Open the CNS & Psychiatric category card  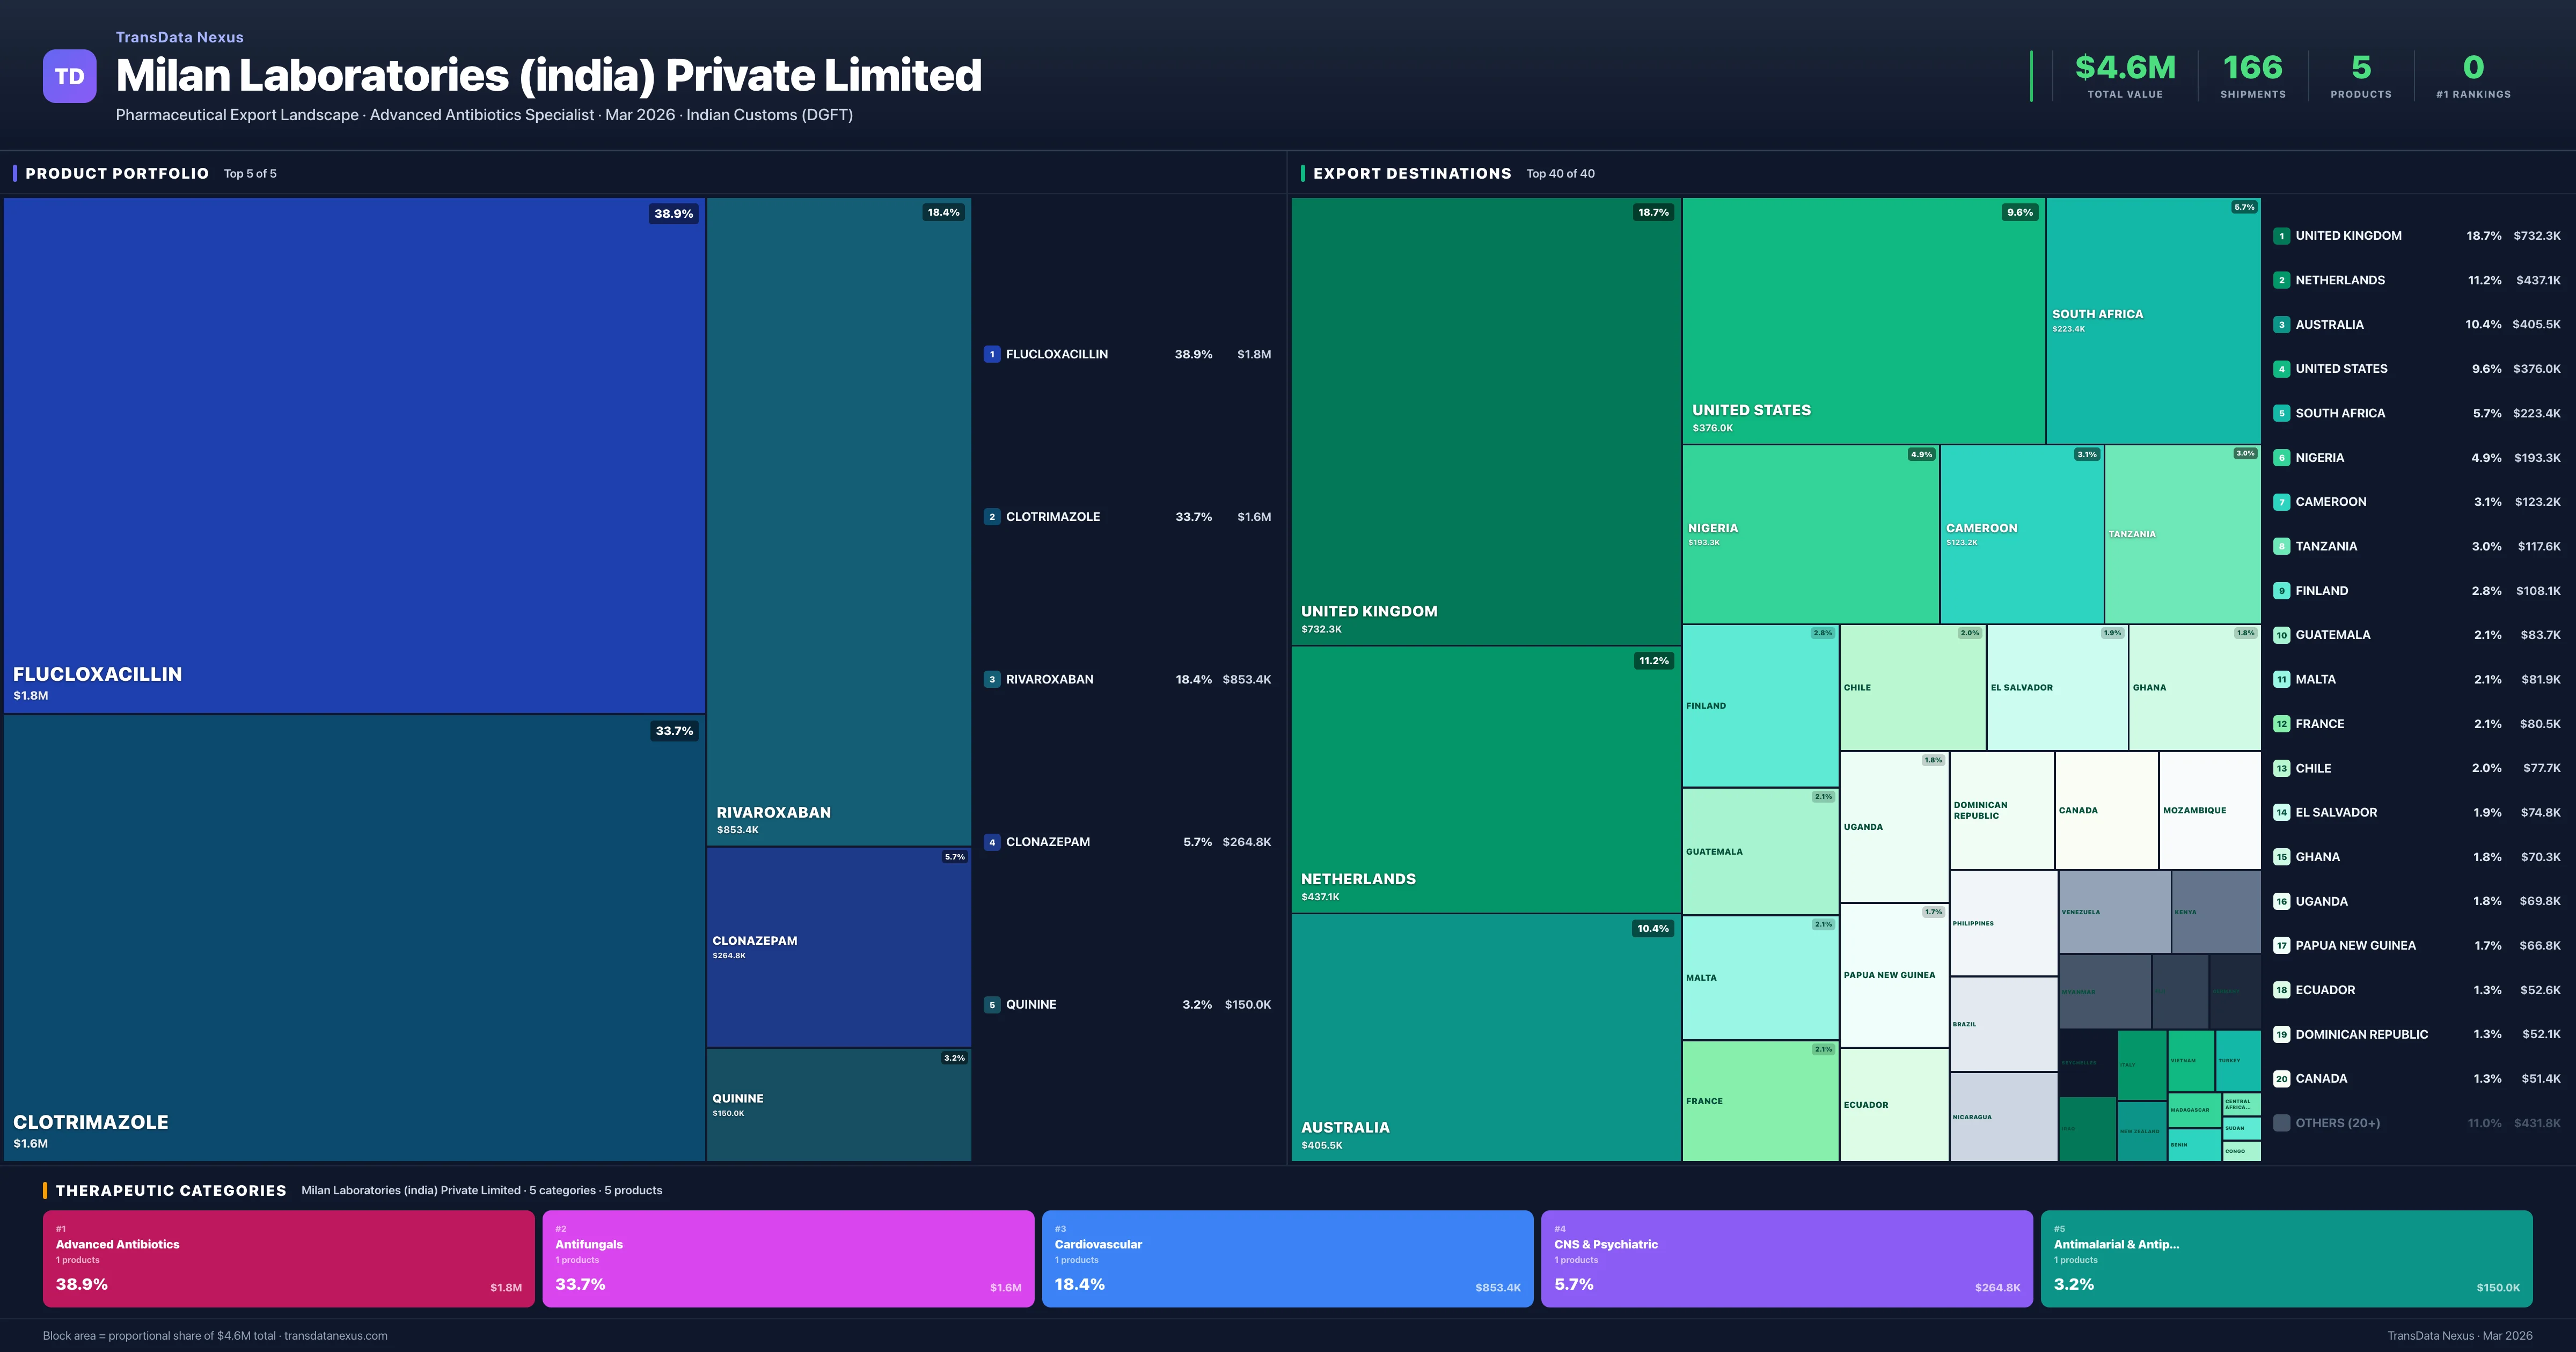click(x=1786, y=1258)
